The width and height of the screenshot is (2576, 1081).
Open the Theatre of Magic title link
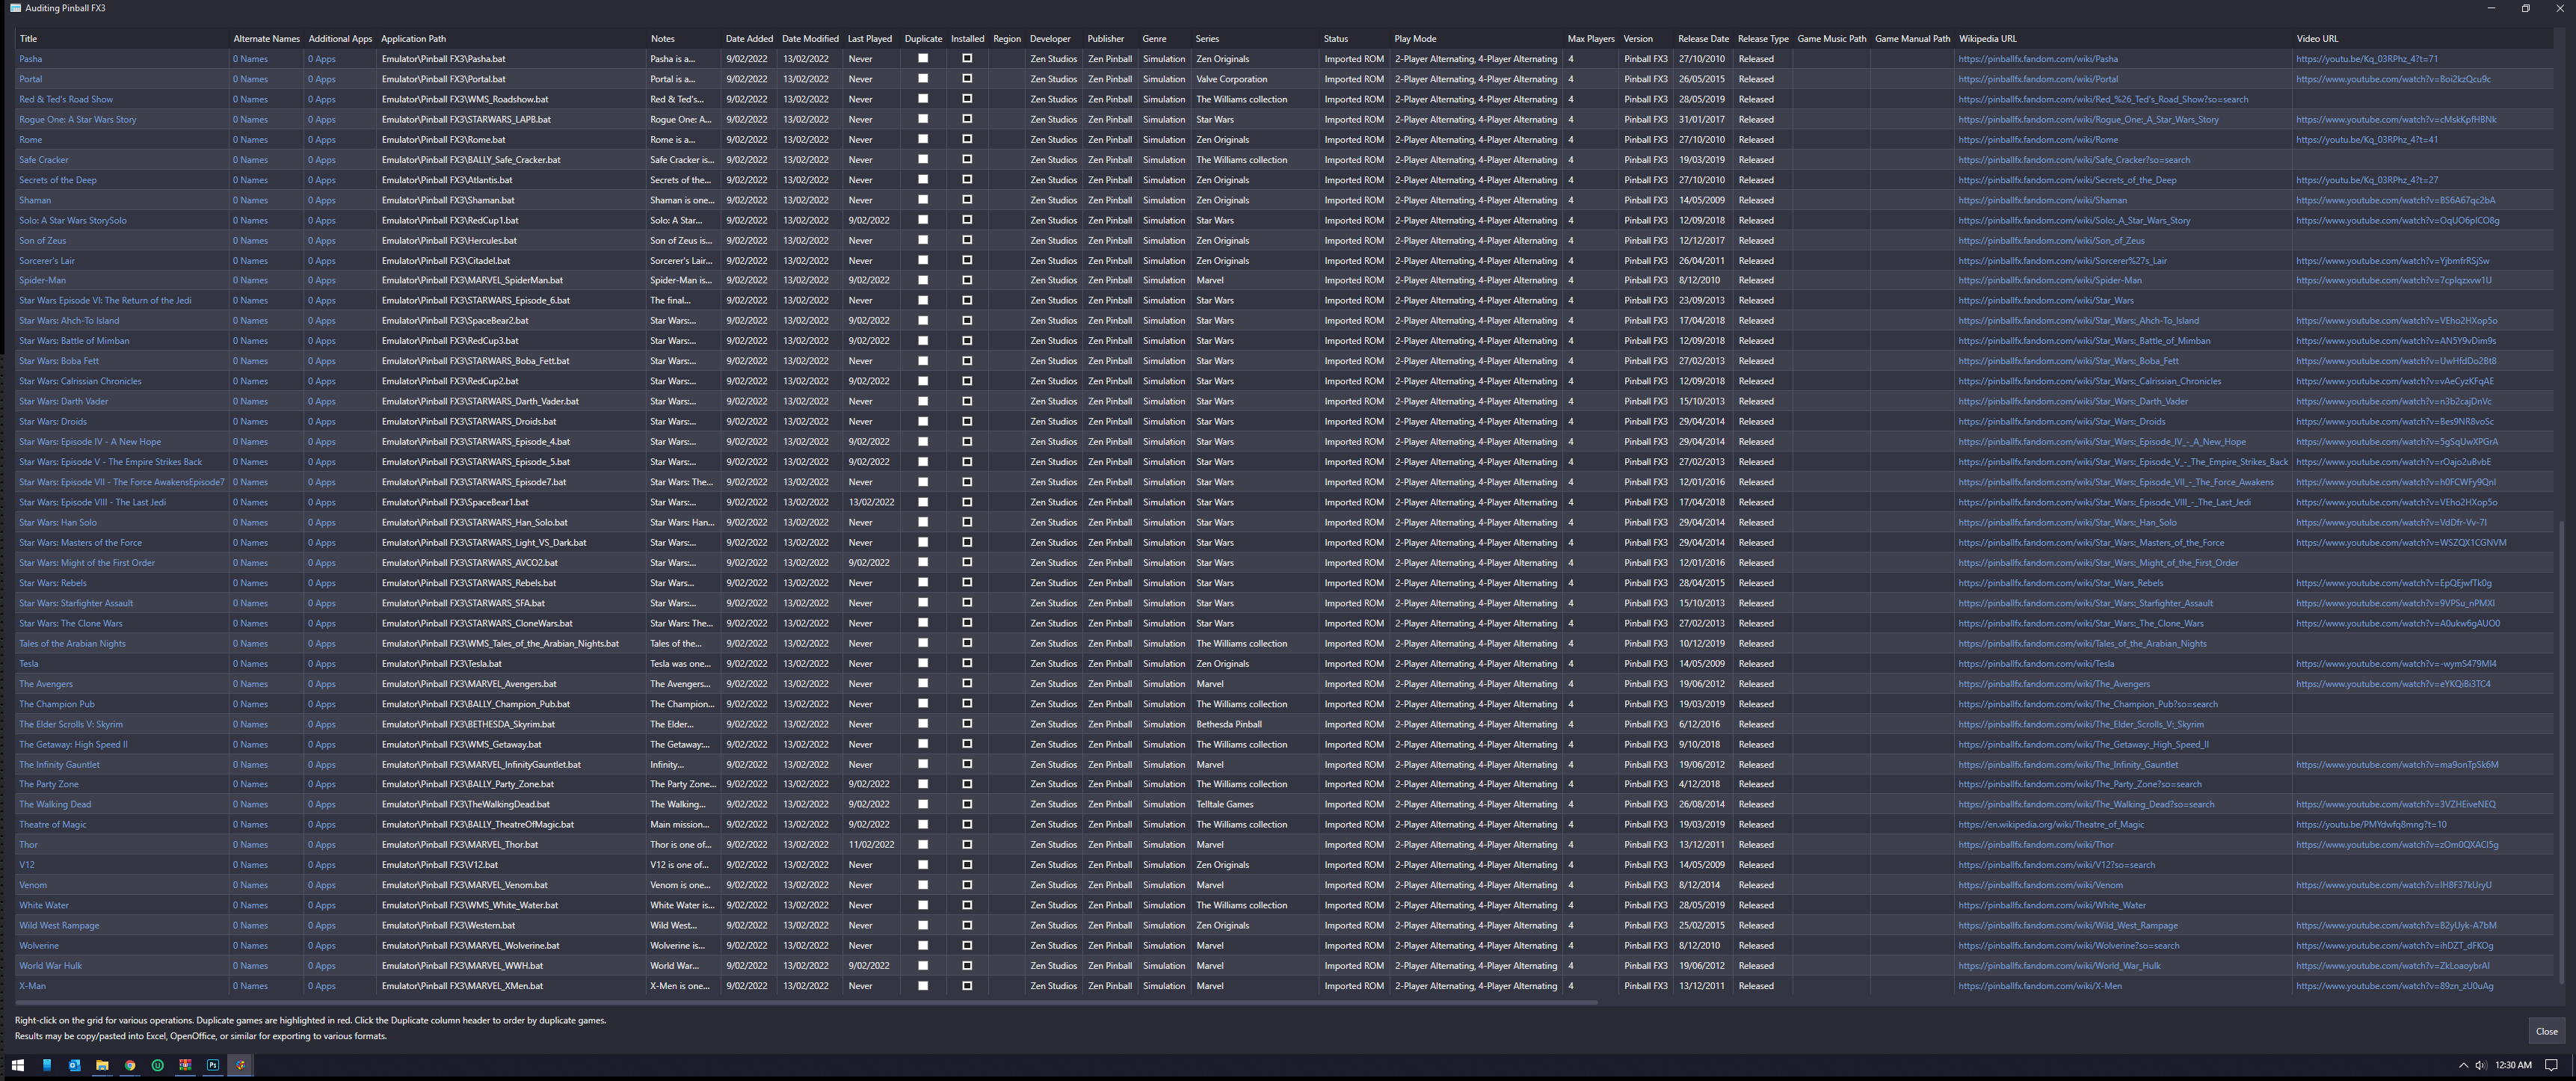pyautogui.click(x=53, y=825)
